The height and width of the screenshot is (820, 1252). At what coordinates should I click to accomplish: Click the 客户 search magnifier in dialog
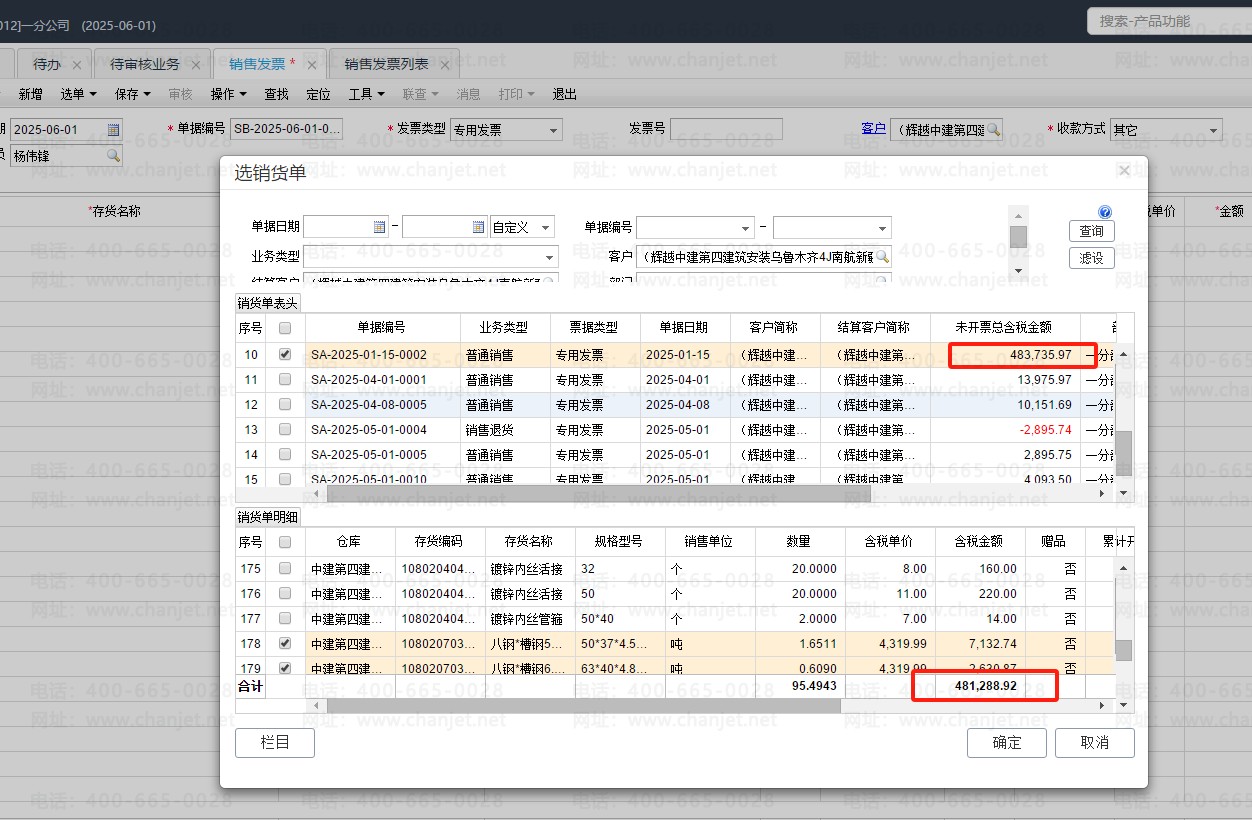tap(882, 257)
